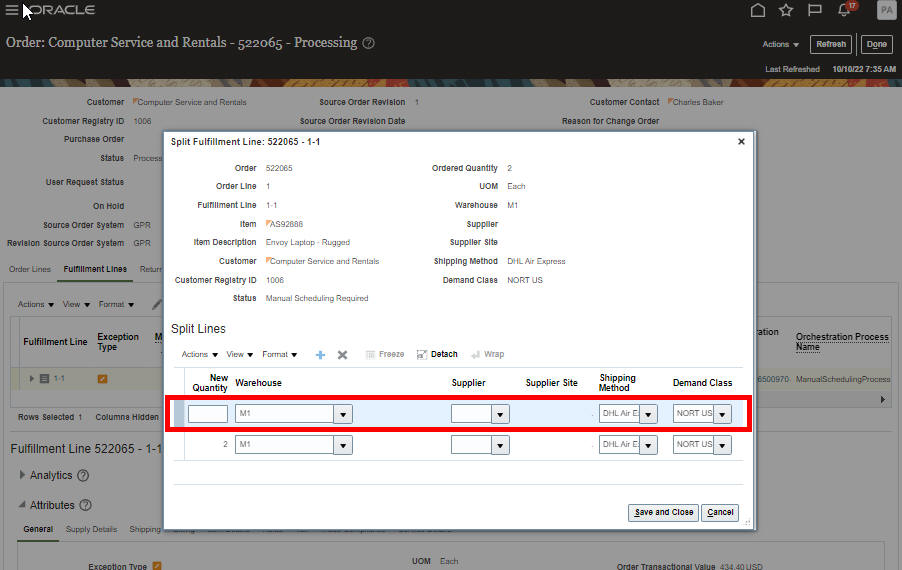Click Fulfillment Line column header
The height and width of the screenshot is (570, 902).
pos(55,342)
